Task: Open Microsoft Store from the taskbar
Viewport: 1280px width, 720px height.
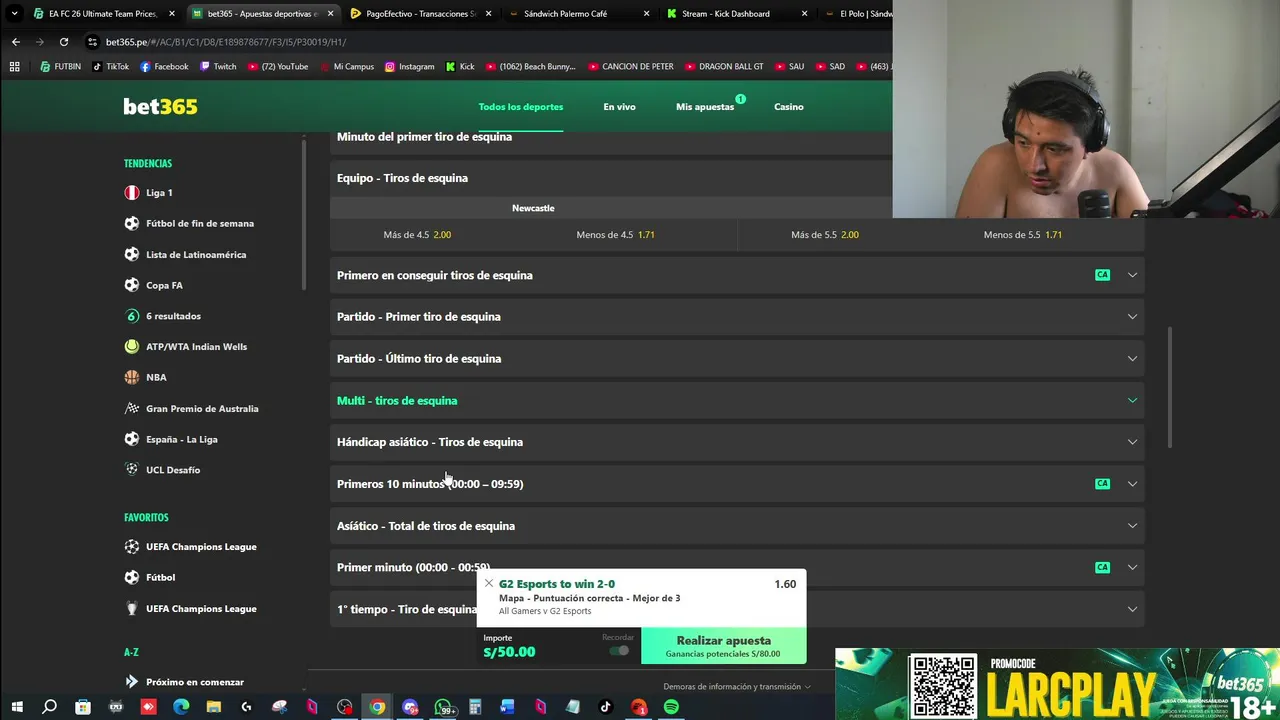Action: pos(83,707)
